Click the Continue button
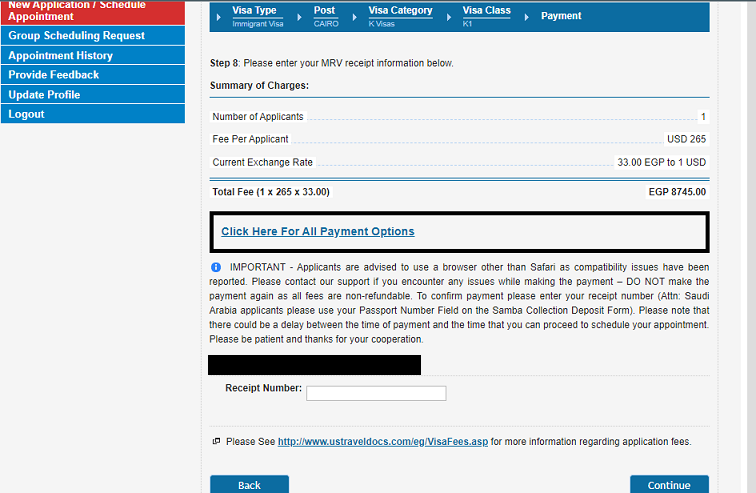The image size is (756, 493). click(x=669, y=484)
